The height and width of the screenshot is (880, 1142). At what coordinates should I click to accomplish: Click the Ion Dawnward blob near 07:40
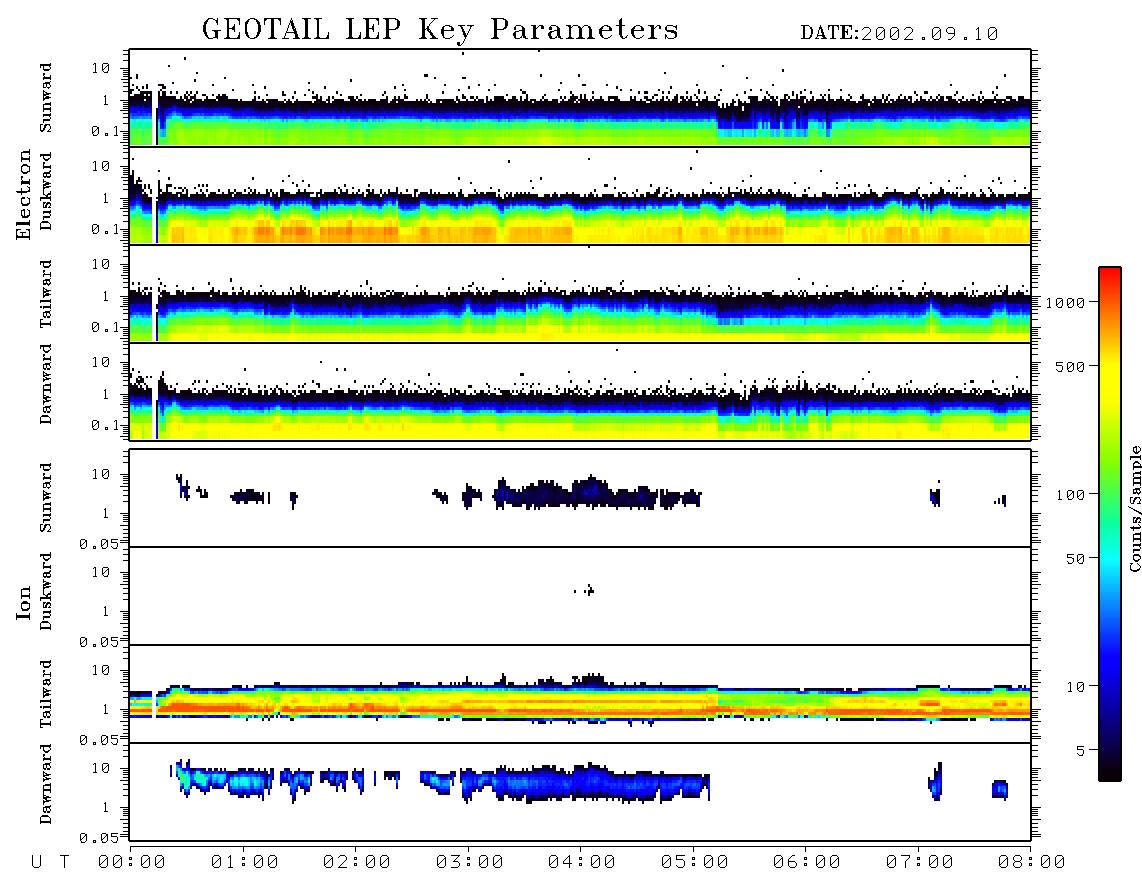(1000, 789)
